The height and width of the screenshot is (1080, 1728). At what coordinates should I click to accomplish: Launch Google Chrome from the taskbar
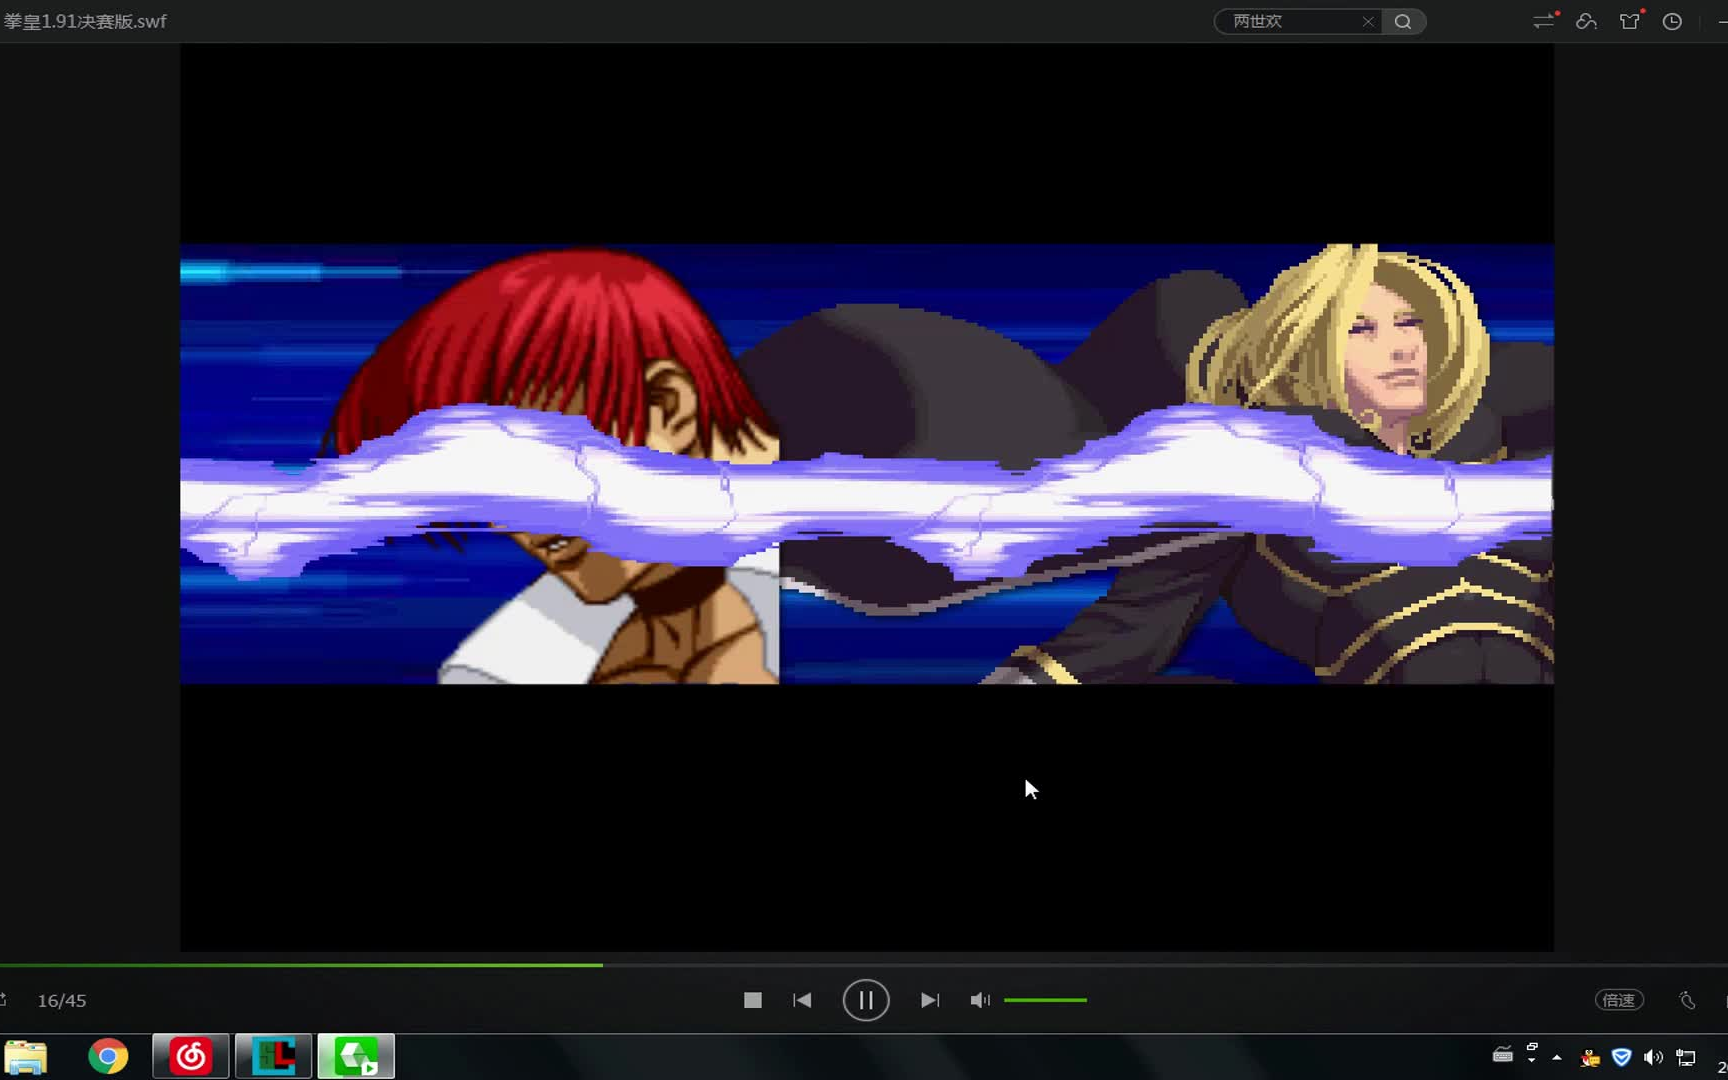(108, 1056)
